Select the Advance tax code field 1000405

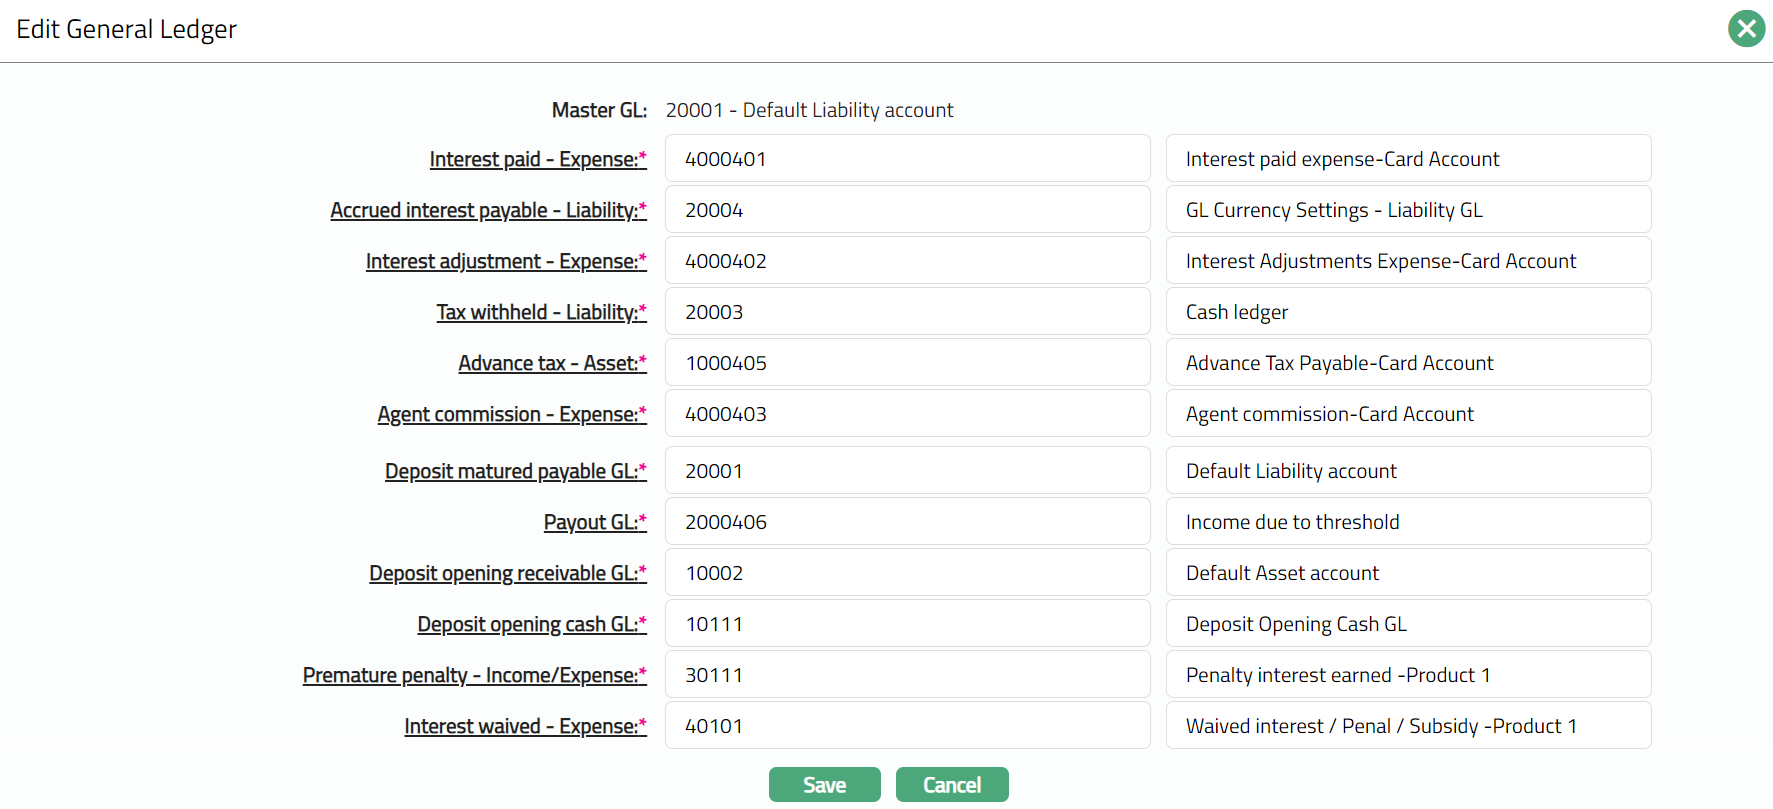pos(907,363)
